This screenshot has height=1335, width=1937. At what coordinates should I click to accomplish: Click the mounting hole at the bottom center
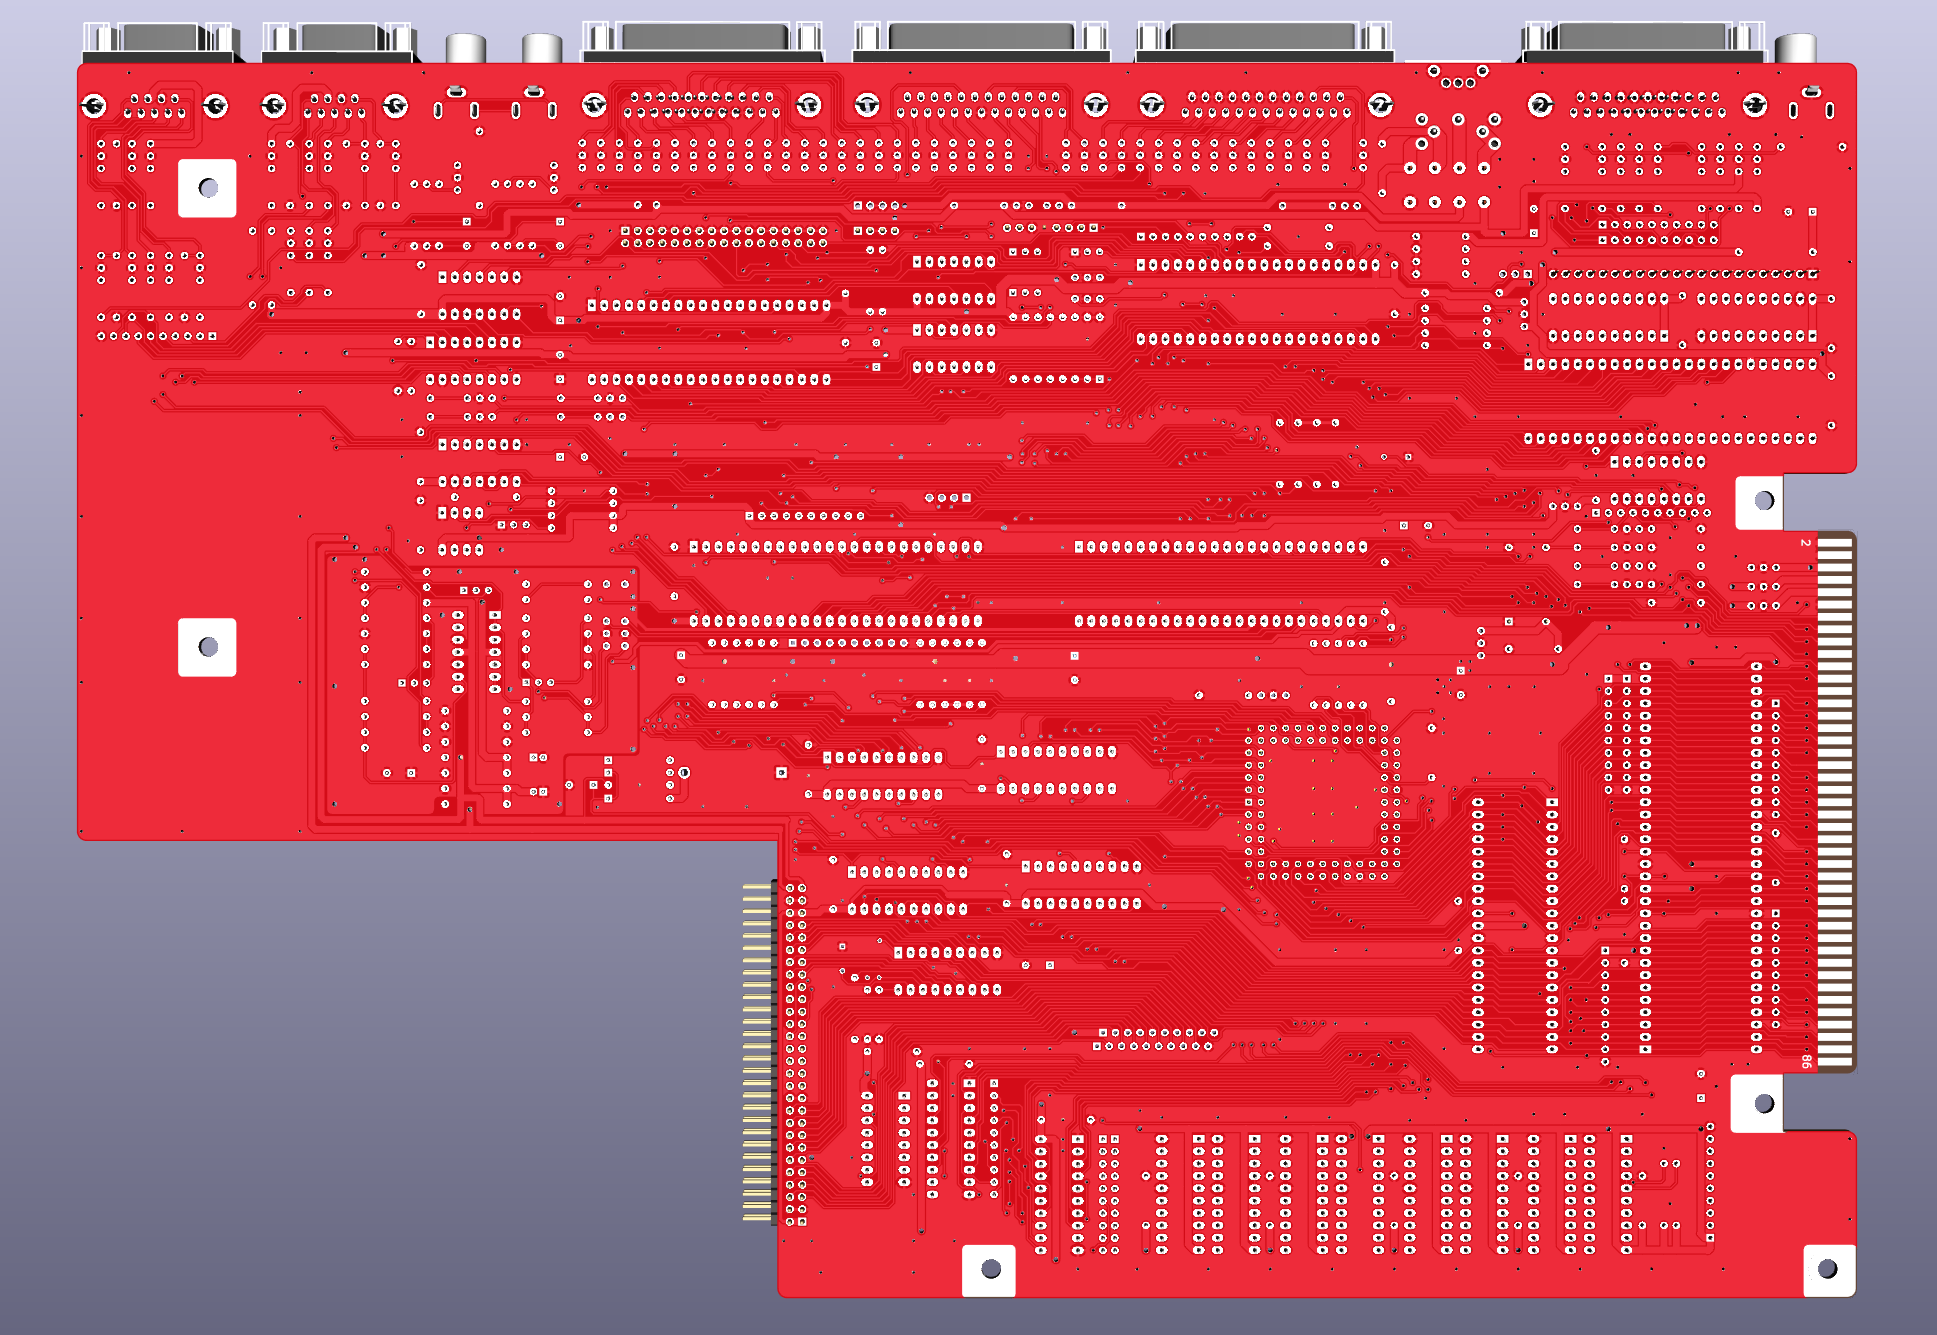click(x=991, y=1269)
